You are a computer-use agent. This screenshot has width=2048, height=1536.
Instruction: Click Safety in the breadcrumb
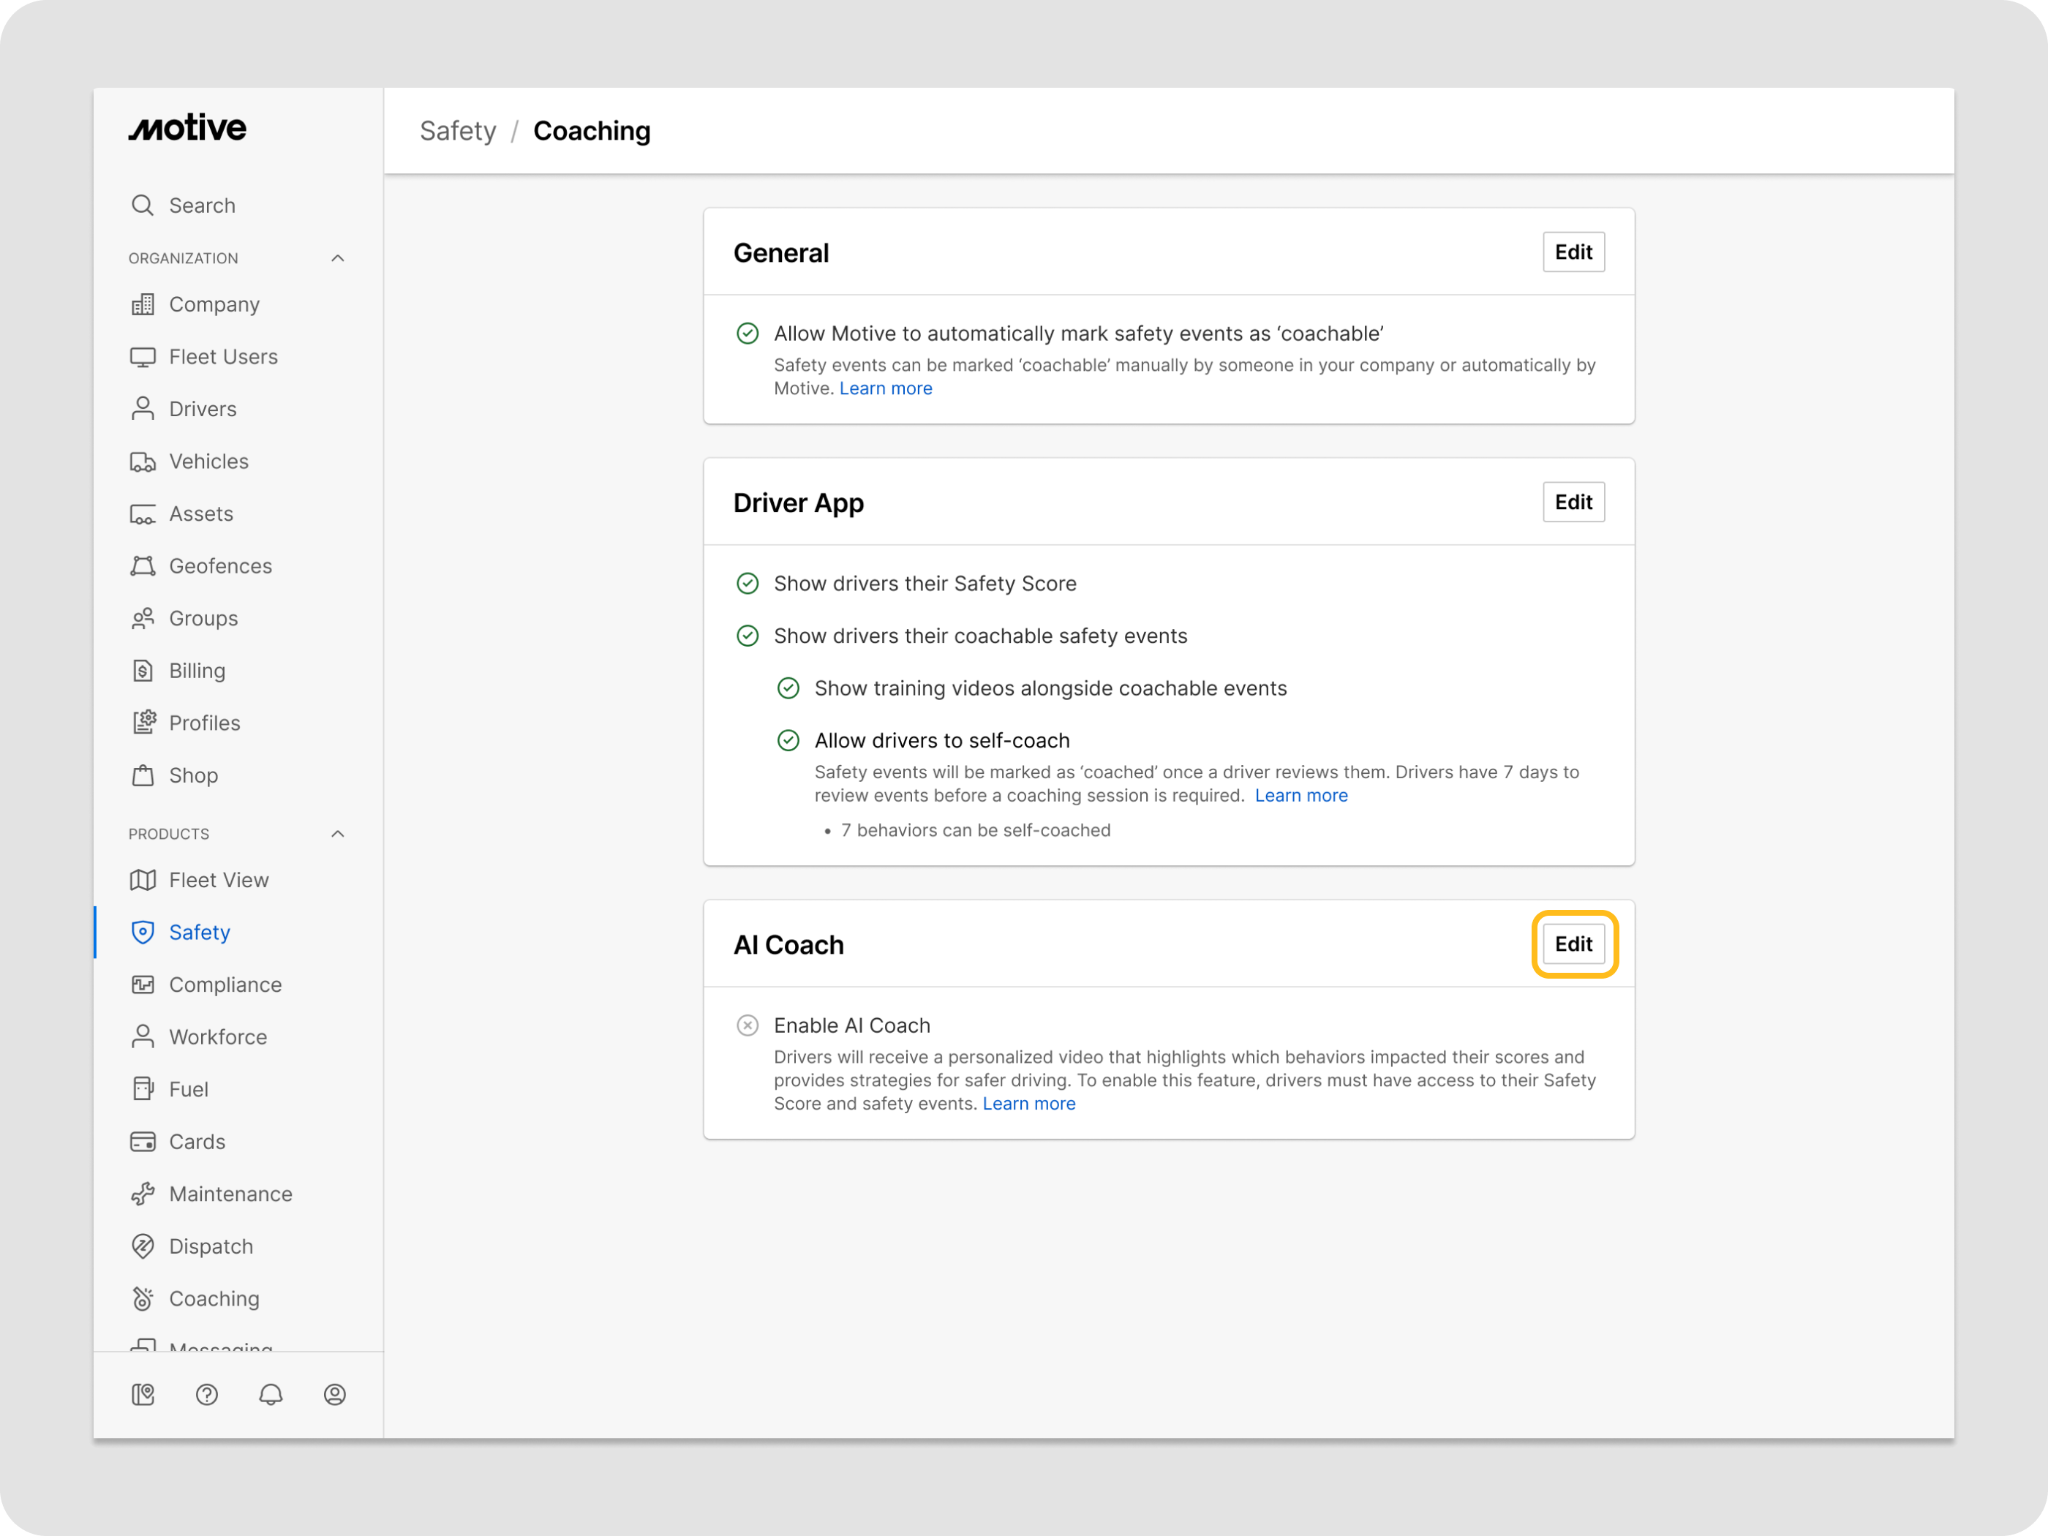[x=458, y=131]
